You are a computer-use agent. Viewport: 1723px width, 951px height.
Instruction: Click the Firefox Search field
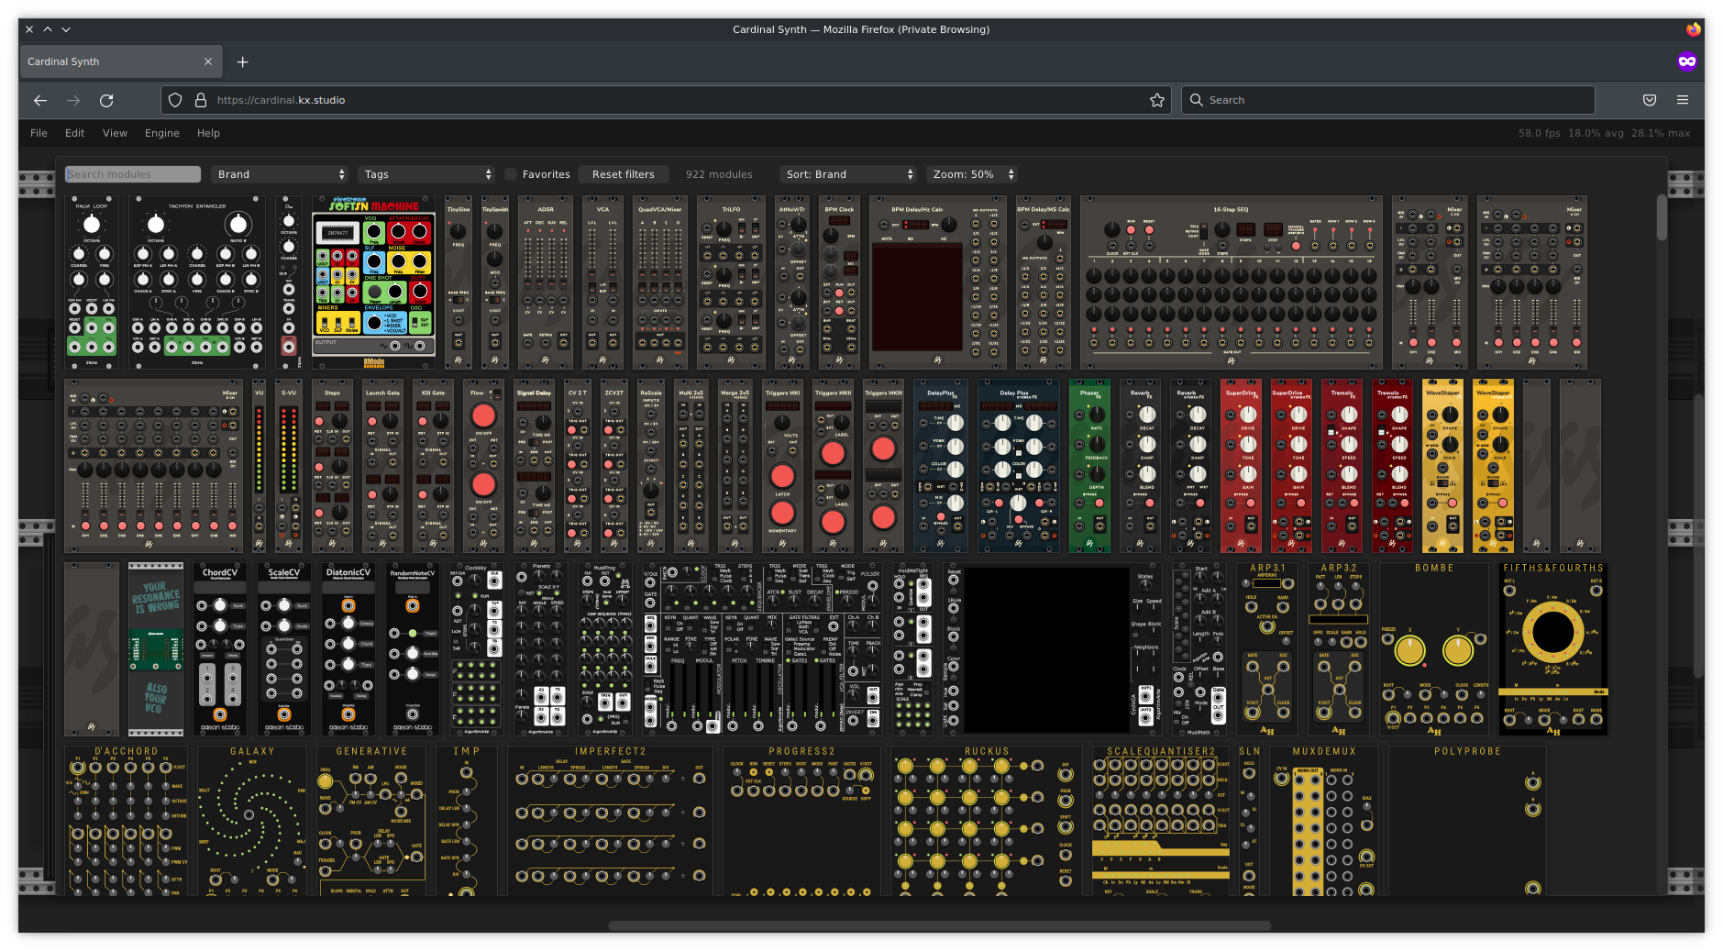(x=1388, y=100)
